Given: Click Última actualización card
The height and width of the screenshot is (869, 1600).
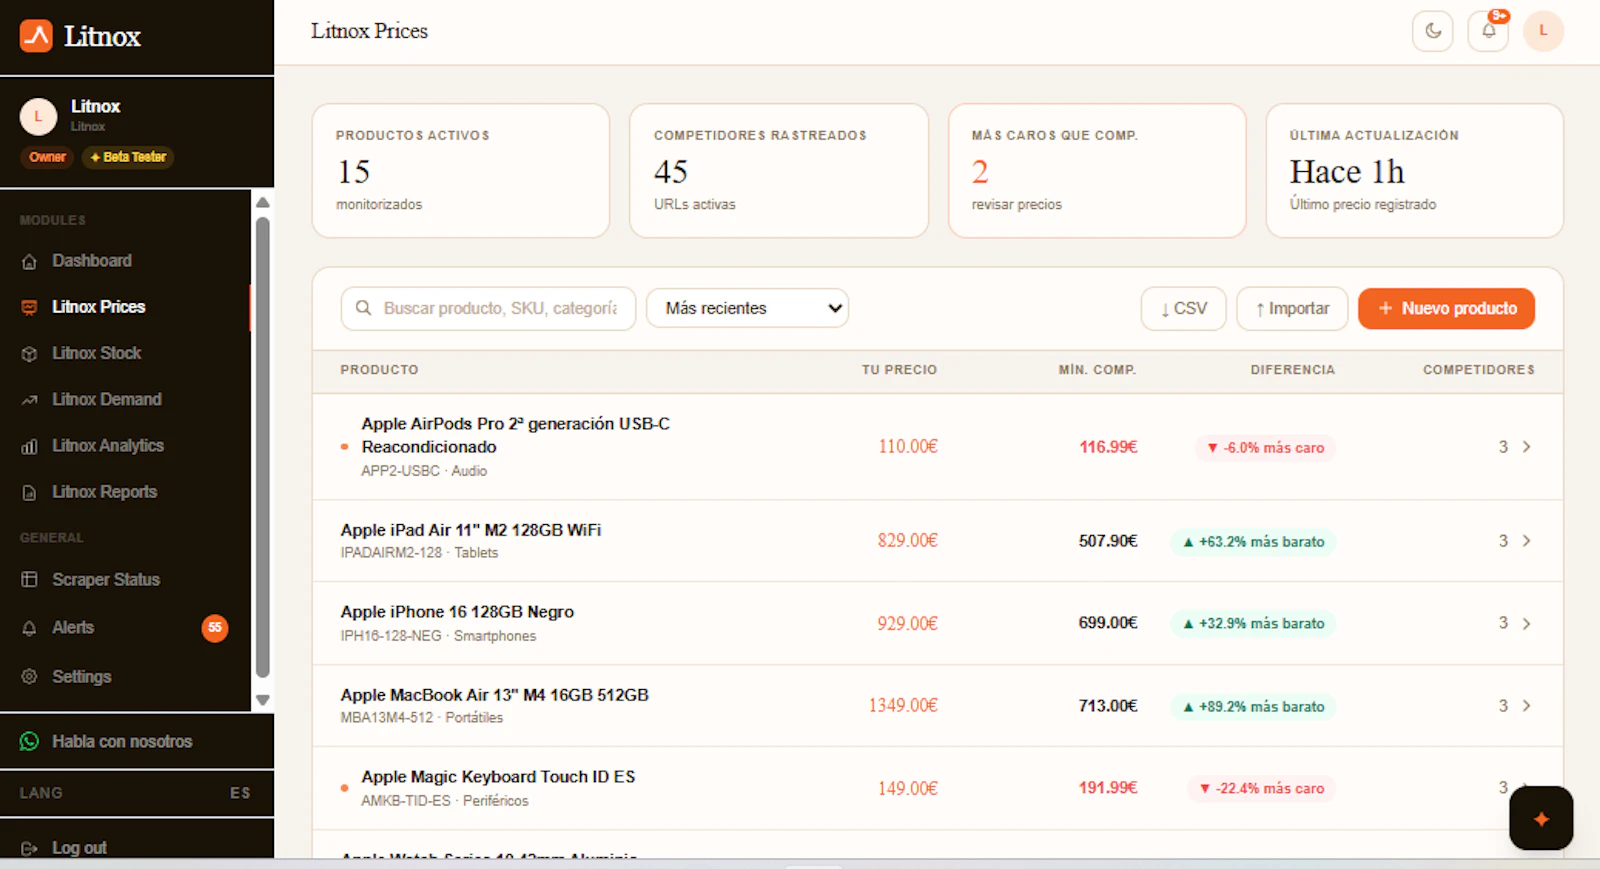Looking at the screenshot, I should click(x=1415, y=171).
